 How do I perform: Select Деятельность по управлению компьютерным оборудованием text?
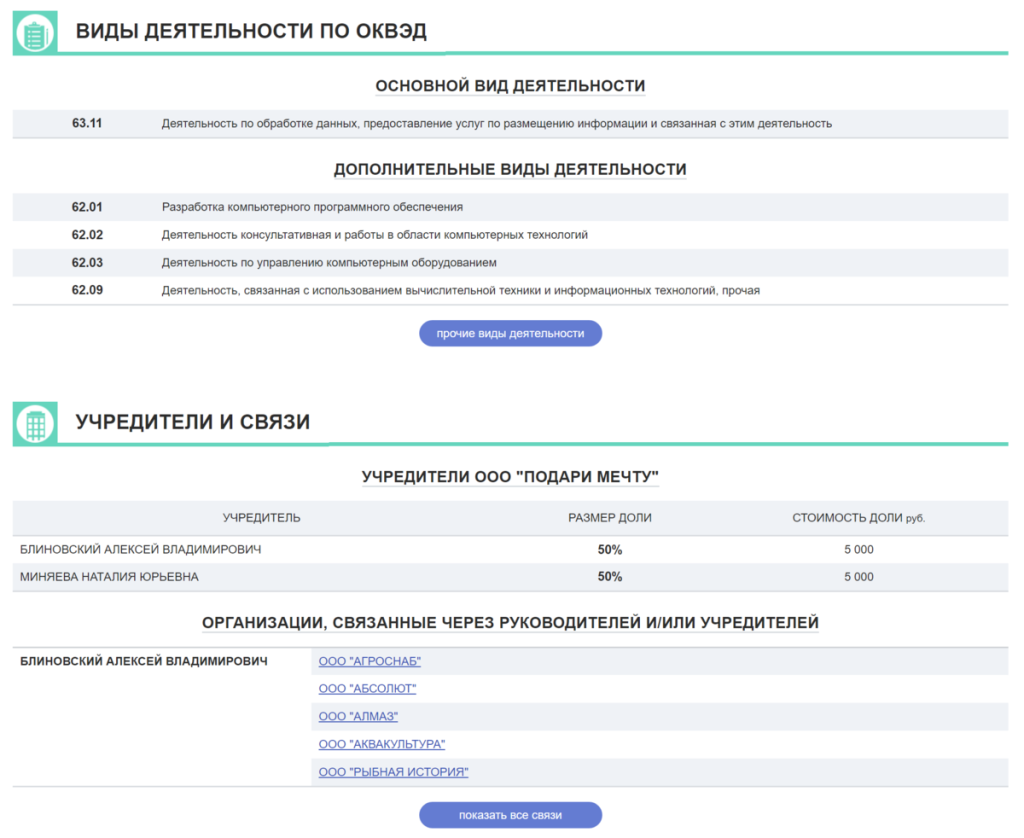pos(329,263)
